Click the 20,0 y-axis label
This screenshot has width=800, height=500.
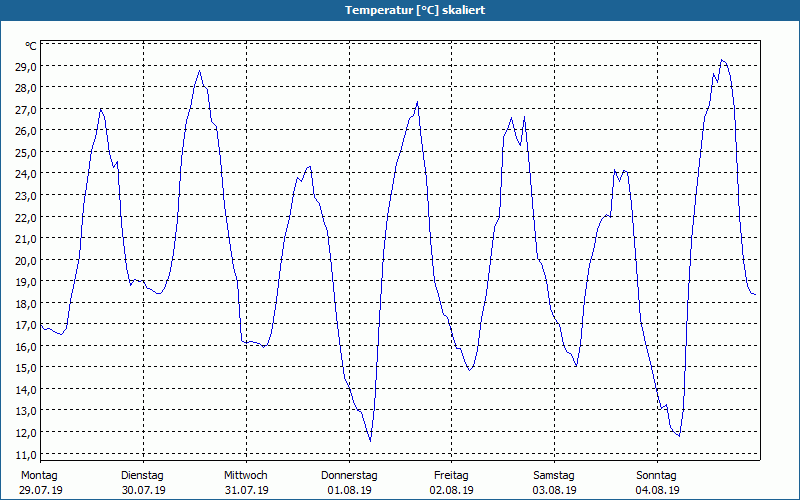(x=27, y=260)
